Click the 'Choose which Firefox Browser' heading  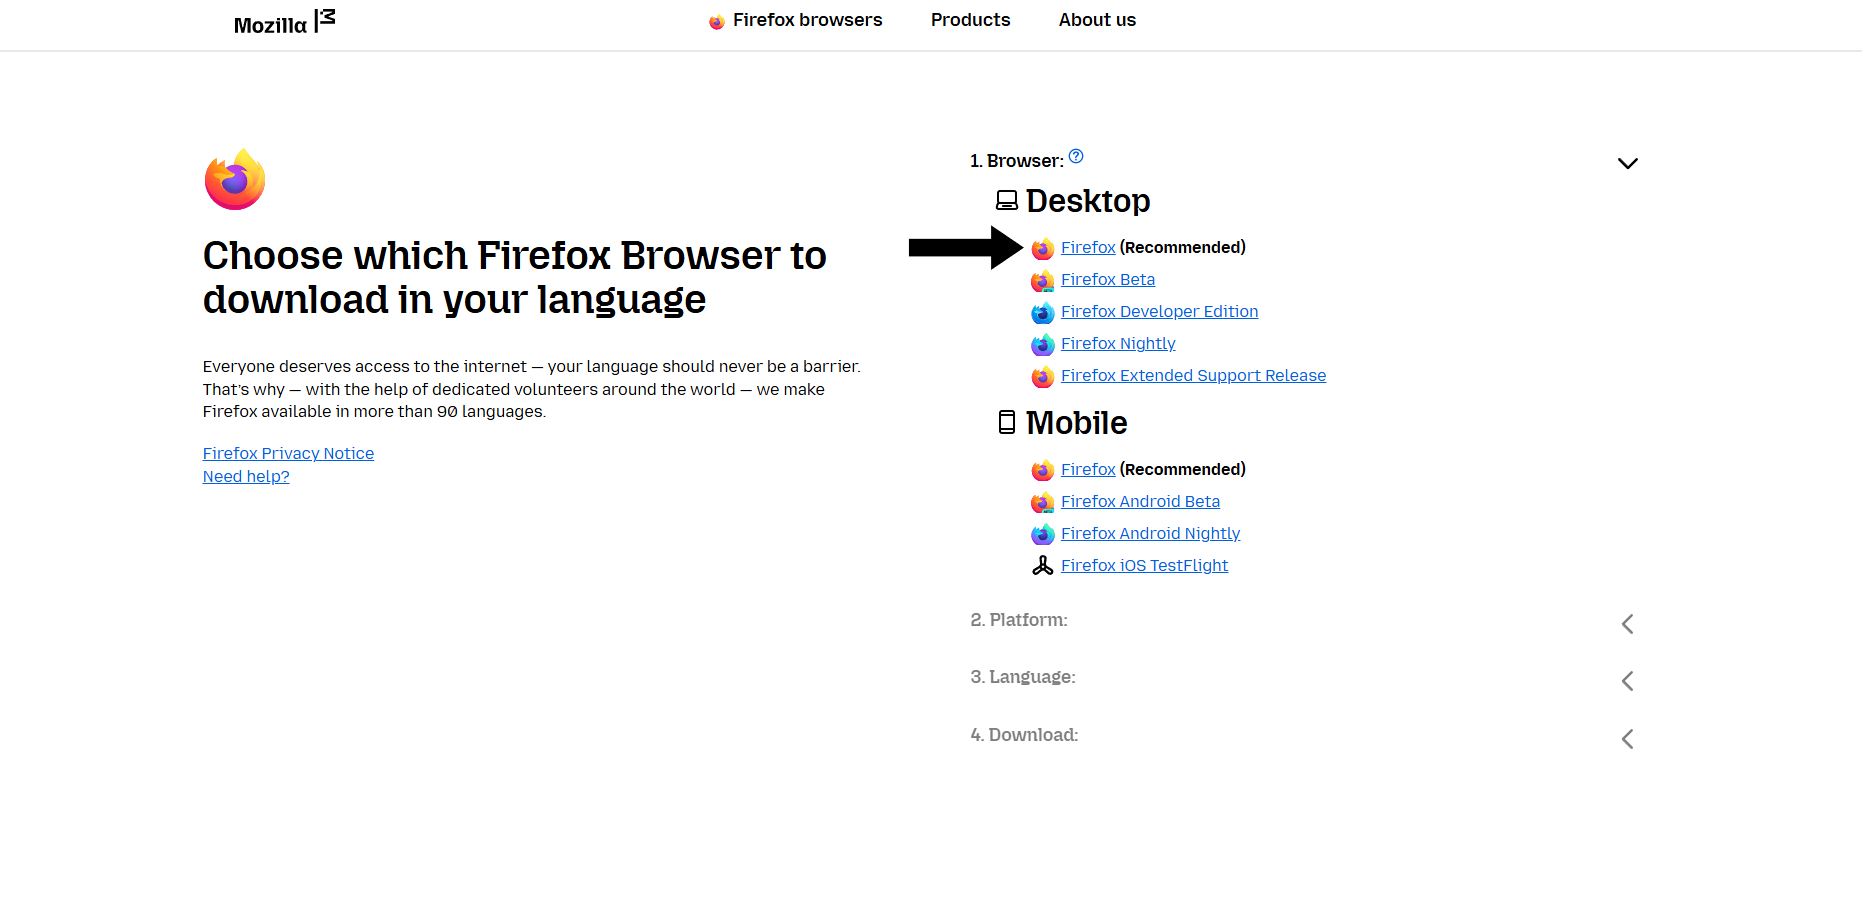click(x=515, y=277)
